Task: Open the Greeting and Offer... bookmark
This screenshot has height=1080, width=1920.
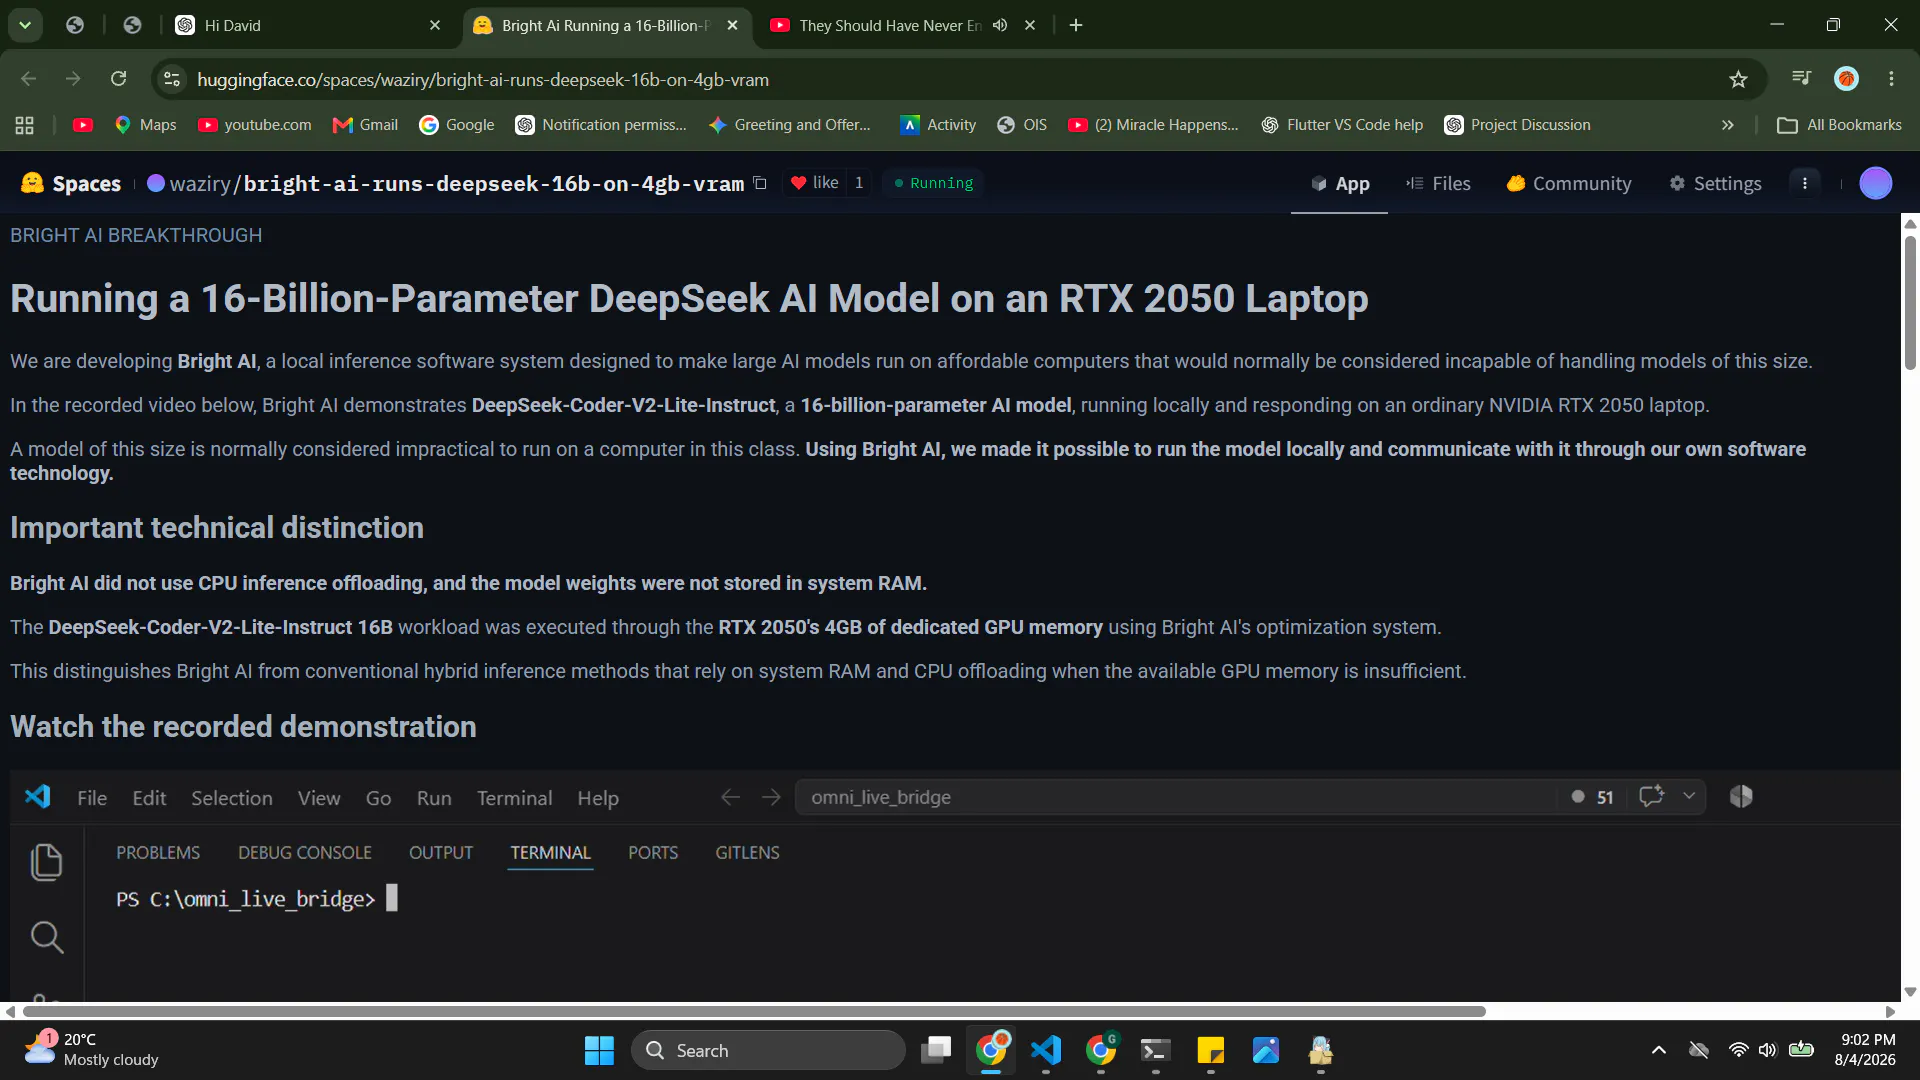Action: [x=789, y=125]
